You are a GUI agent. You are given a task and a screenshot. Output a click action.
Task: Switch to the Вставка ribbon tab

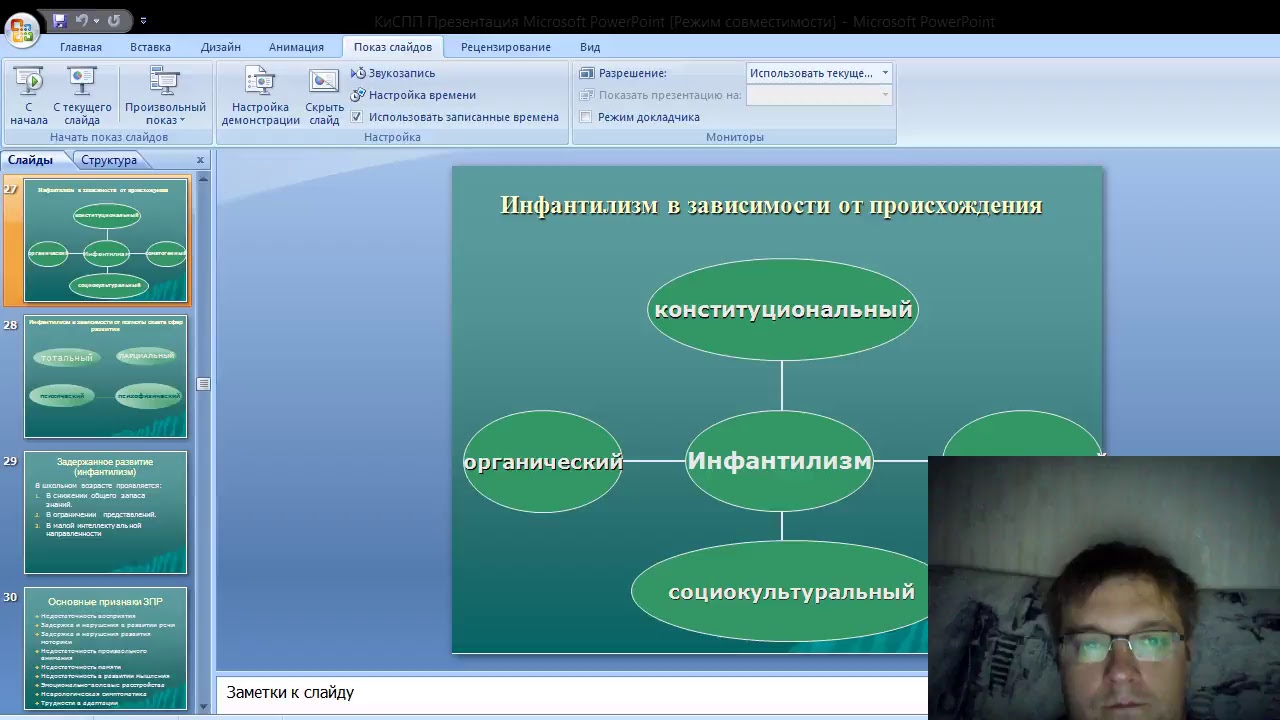(150, 47)
